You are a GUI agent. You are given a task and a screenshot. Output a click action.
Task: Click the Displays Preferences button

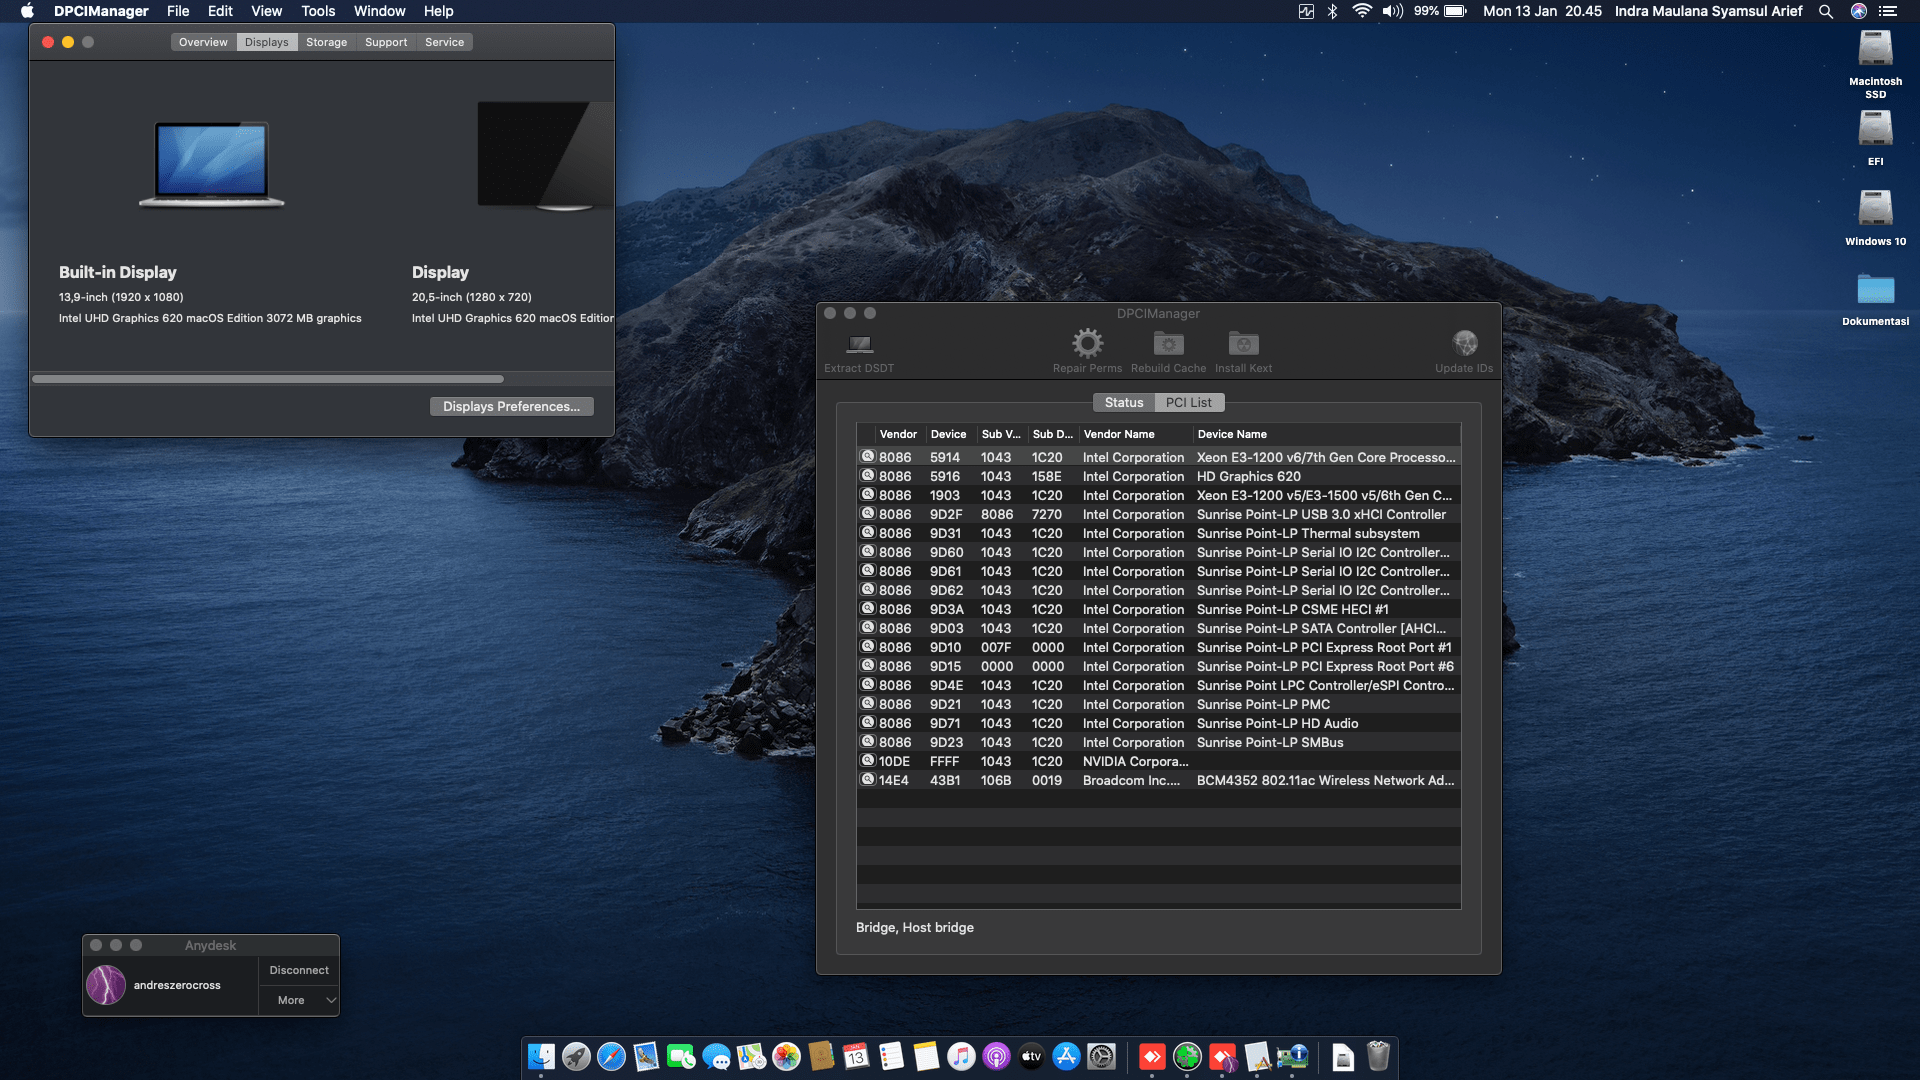(x=511, y=406)
